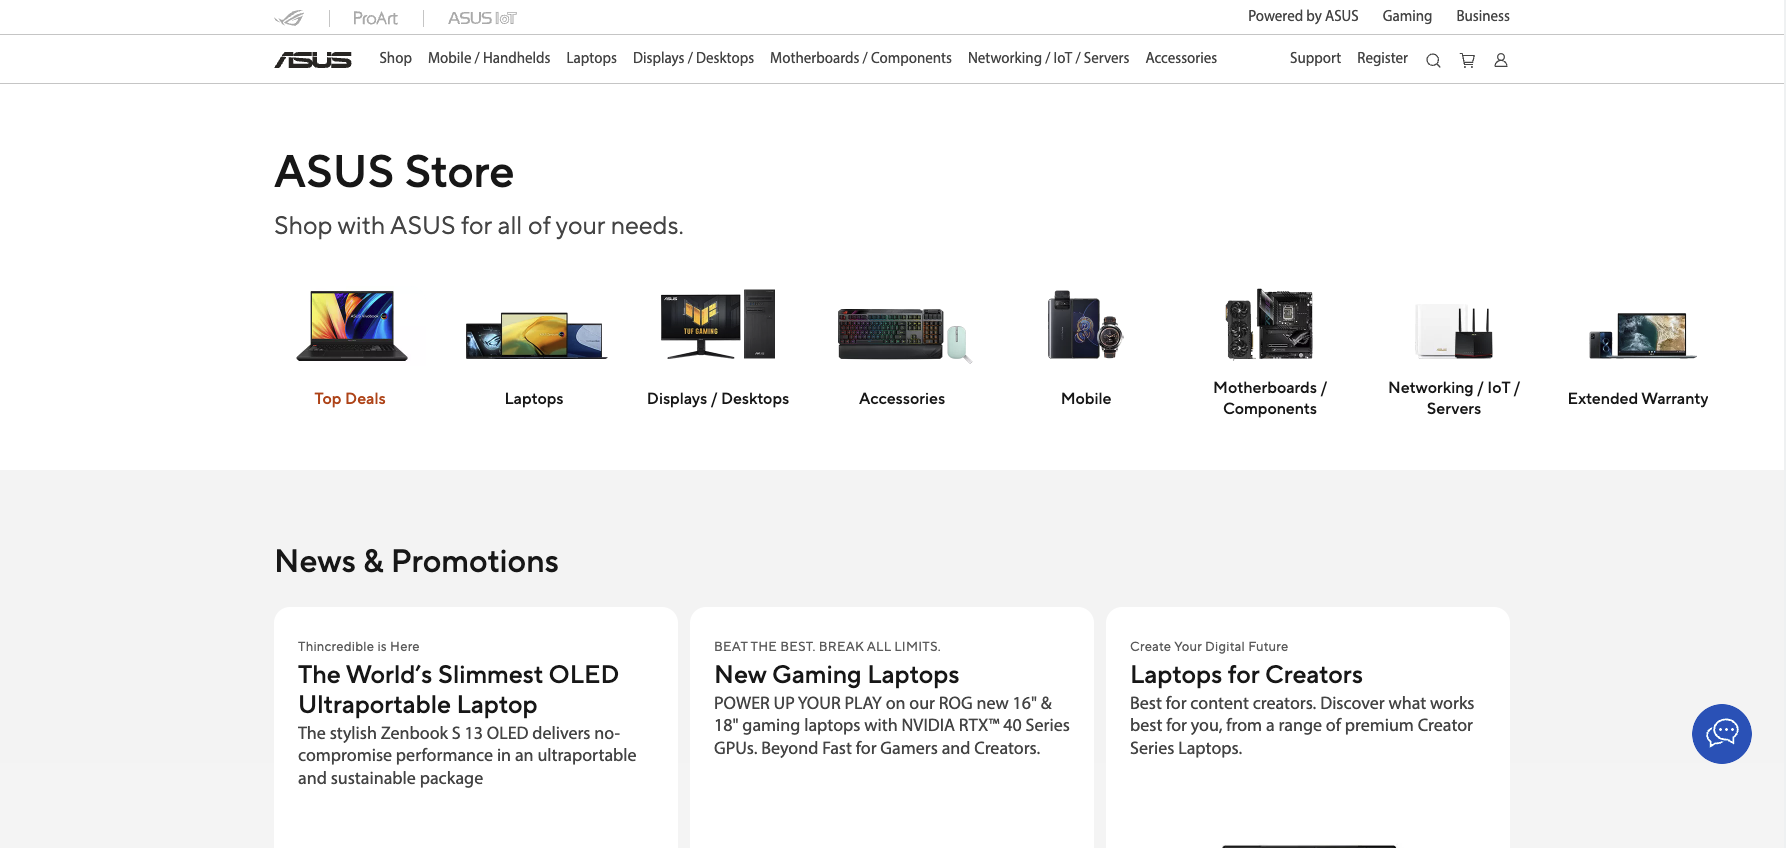Open the Gaming link in top bar
The image size is (1786, 848).
pyautogui.click(x=1407, y=16)
